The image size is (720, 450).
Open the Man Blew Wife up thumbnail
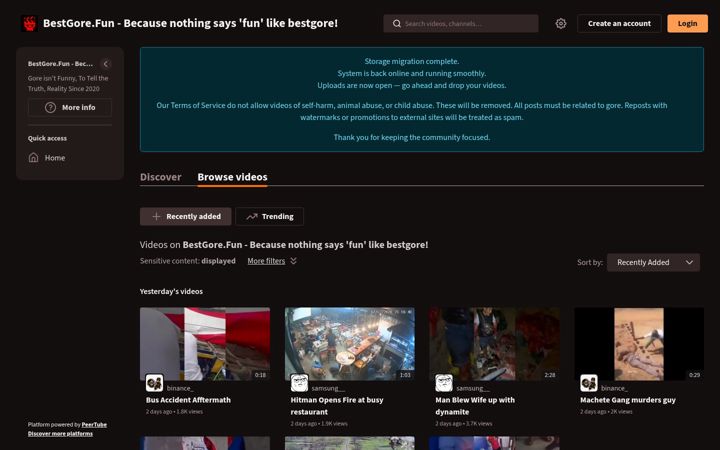tap(495, 344)
